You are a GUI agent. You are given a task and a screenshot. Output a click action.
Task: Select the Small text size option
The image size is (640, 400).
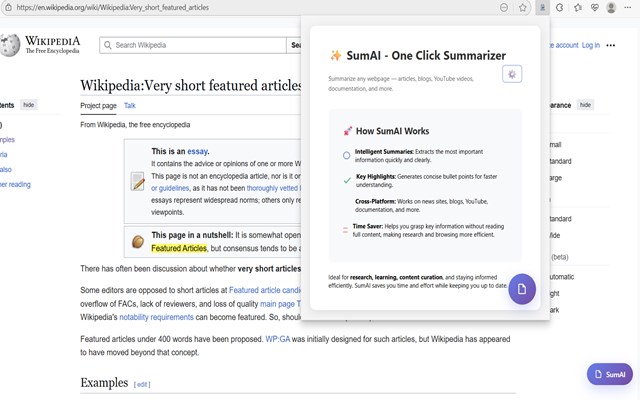tap(555, 144)
